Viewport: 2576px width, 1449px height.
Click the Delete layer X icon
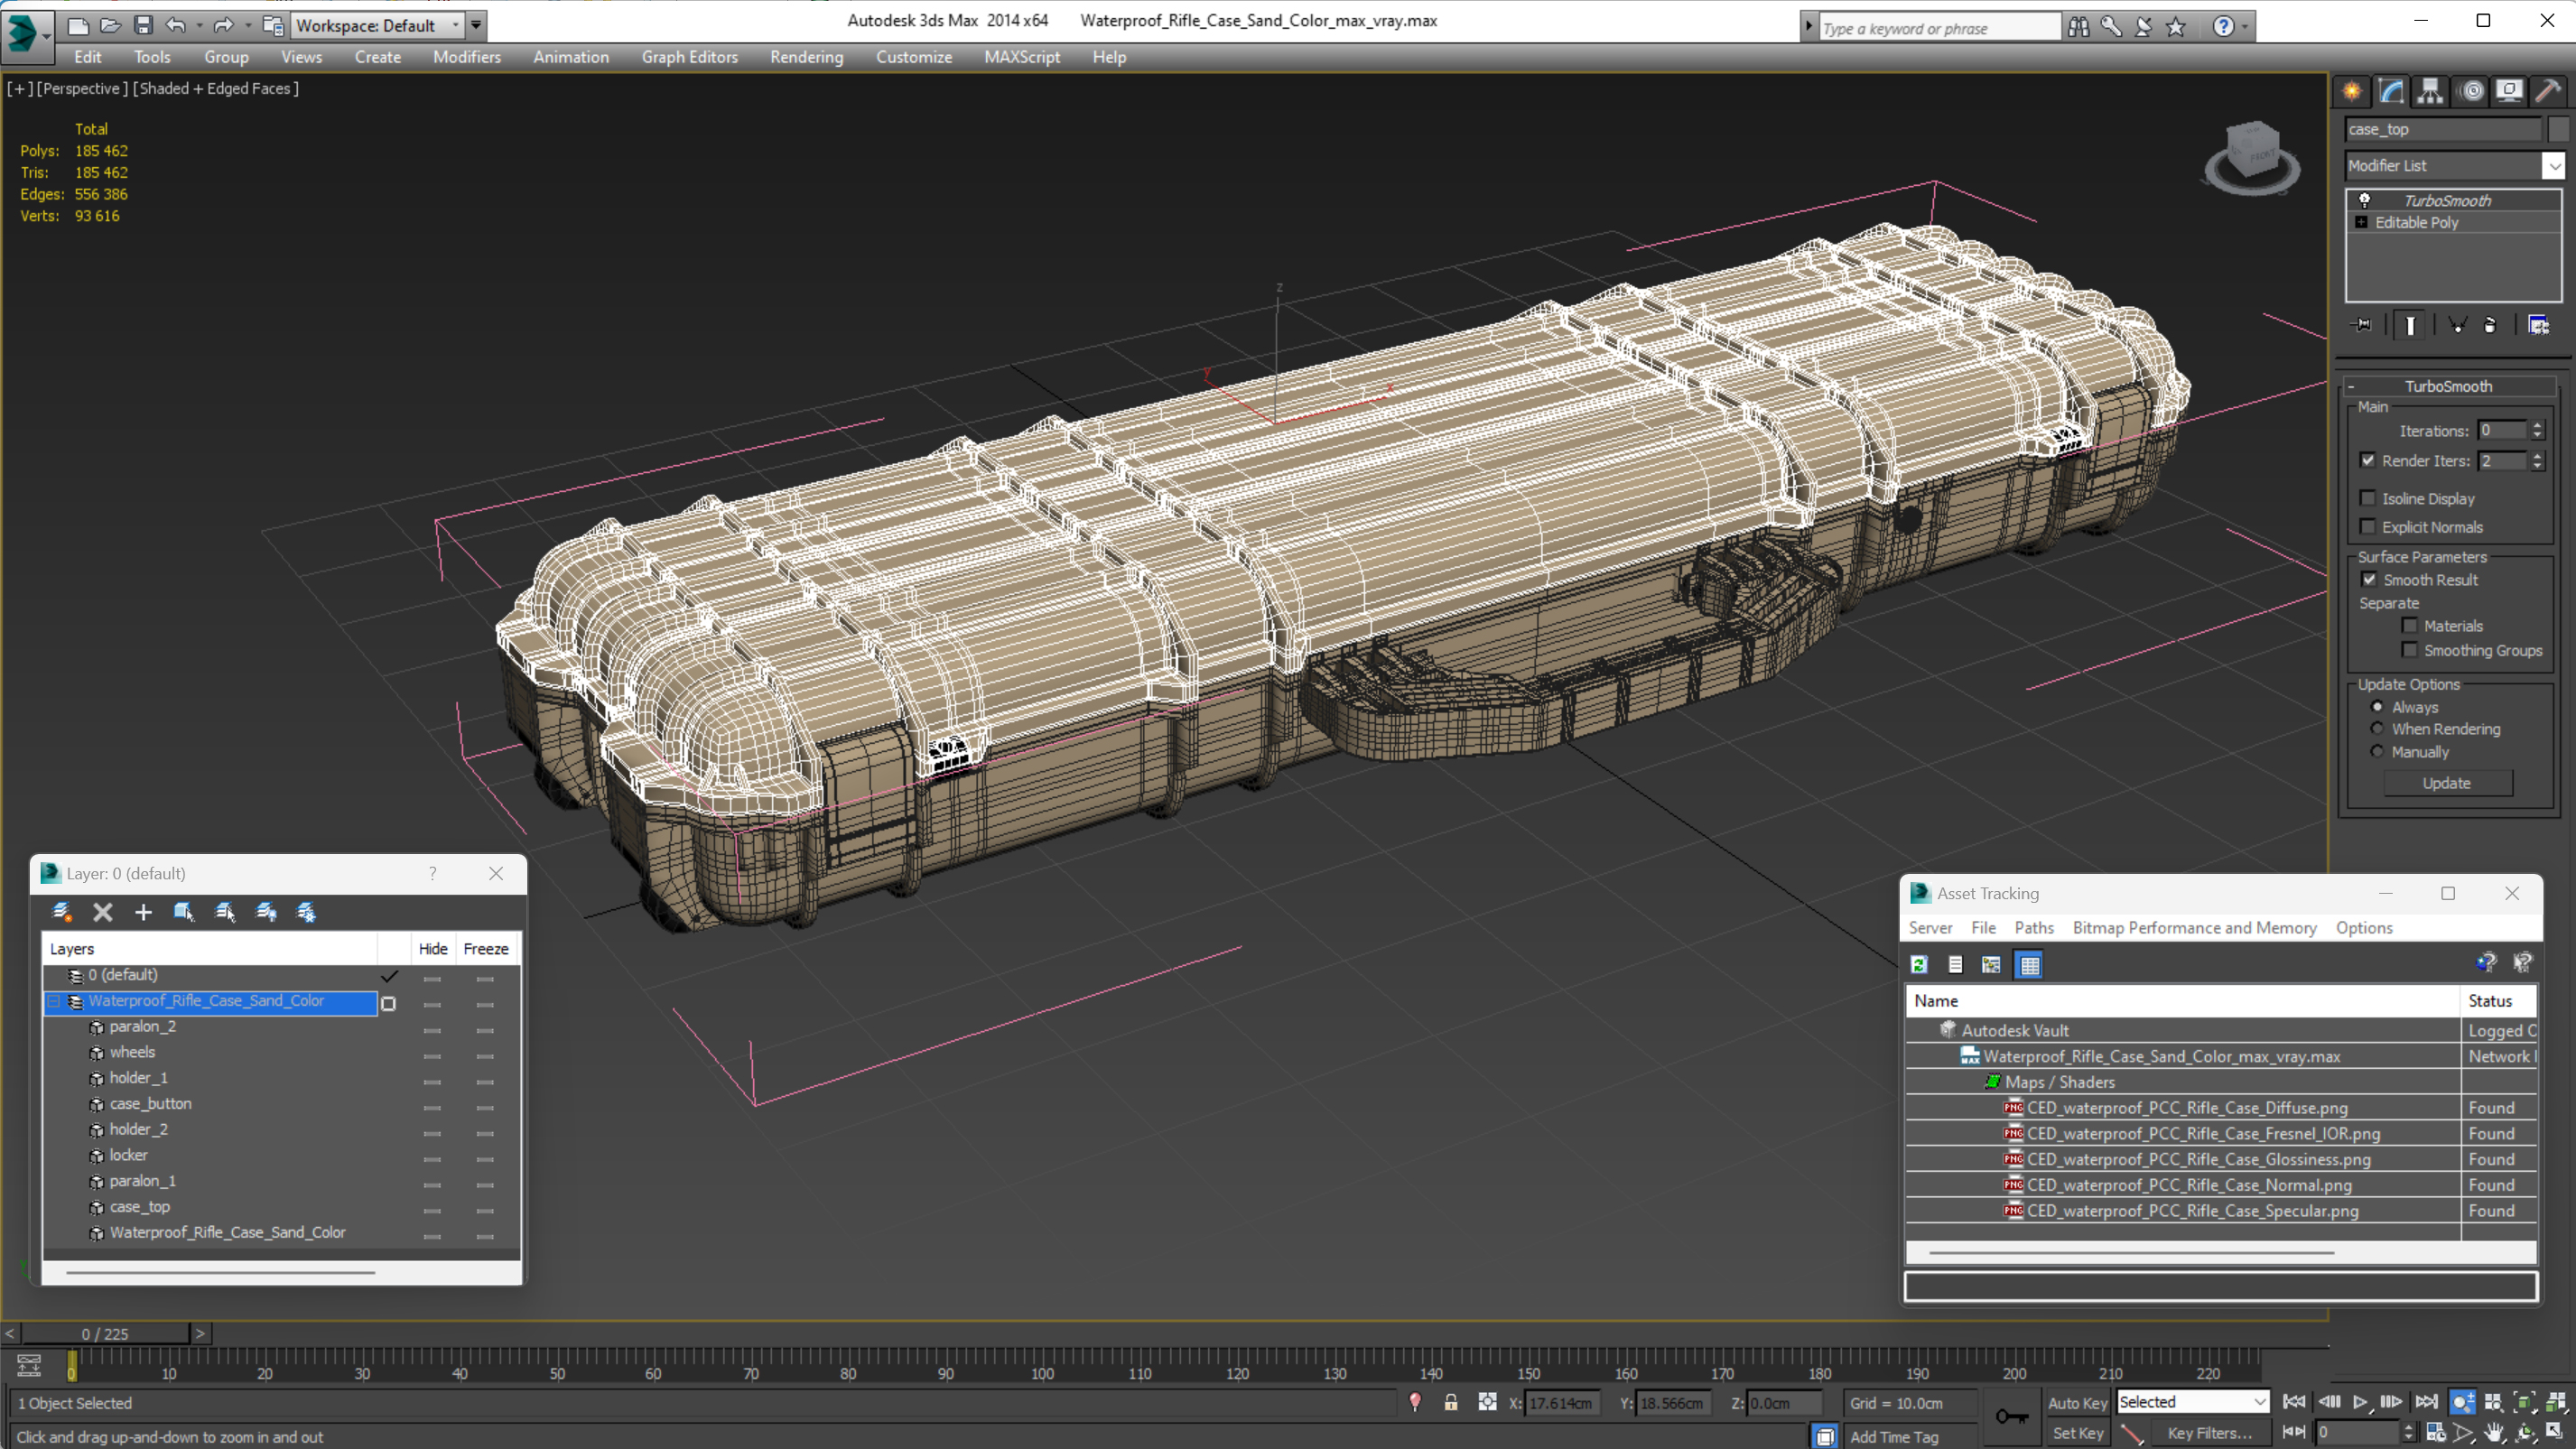coord(102,912)
